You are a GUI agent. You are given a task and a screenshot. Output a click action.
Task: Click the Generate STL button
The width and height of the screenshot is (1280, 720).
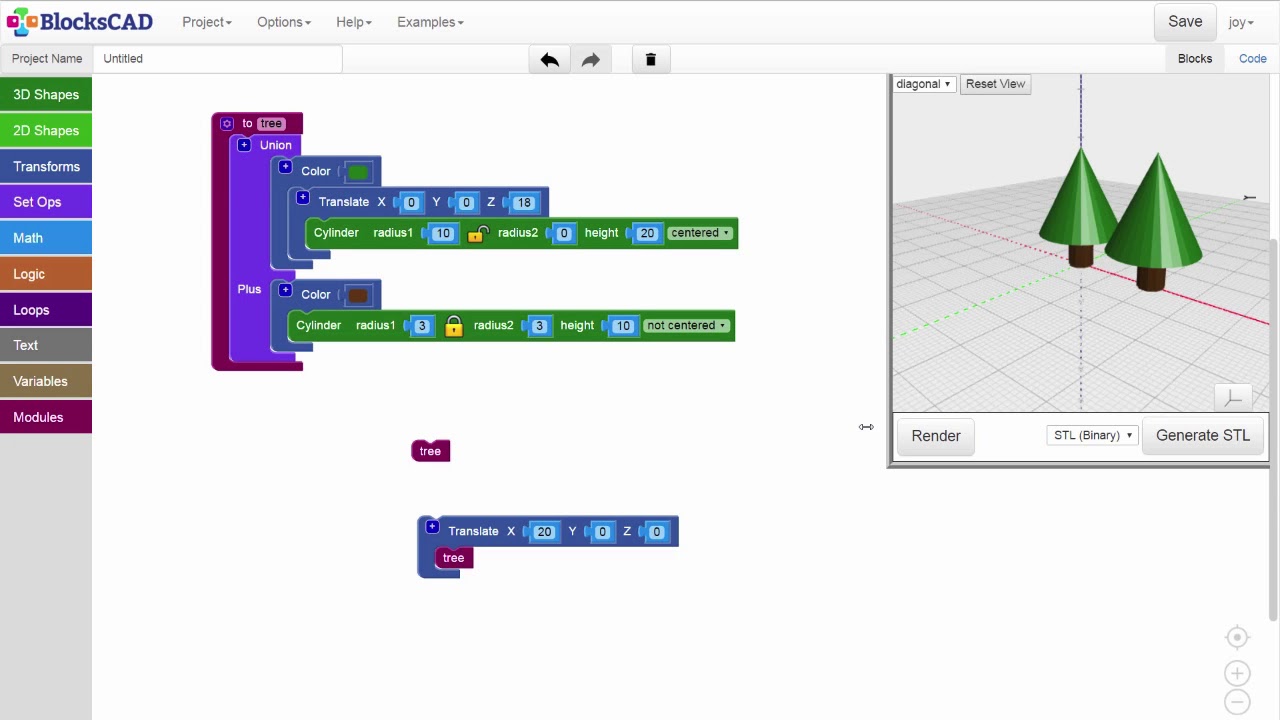[x=1203, y=436]
